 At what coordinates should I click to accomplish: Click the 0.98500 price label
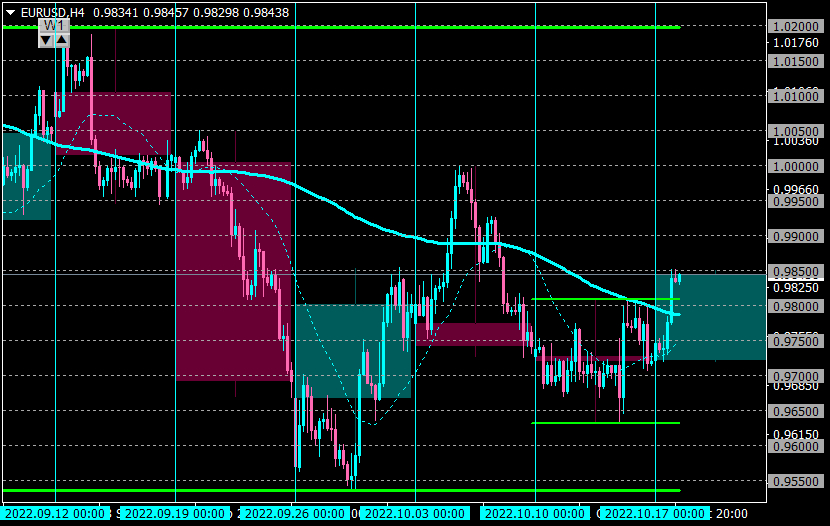pyautogui.click(x=796, y=271)
